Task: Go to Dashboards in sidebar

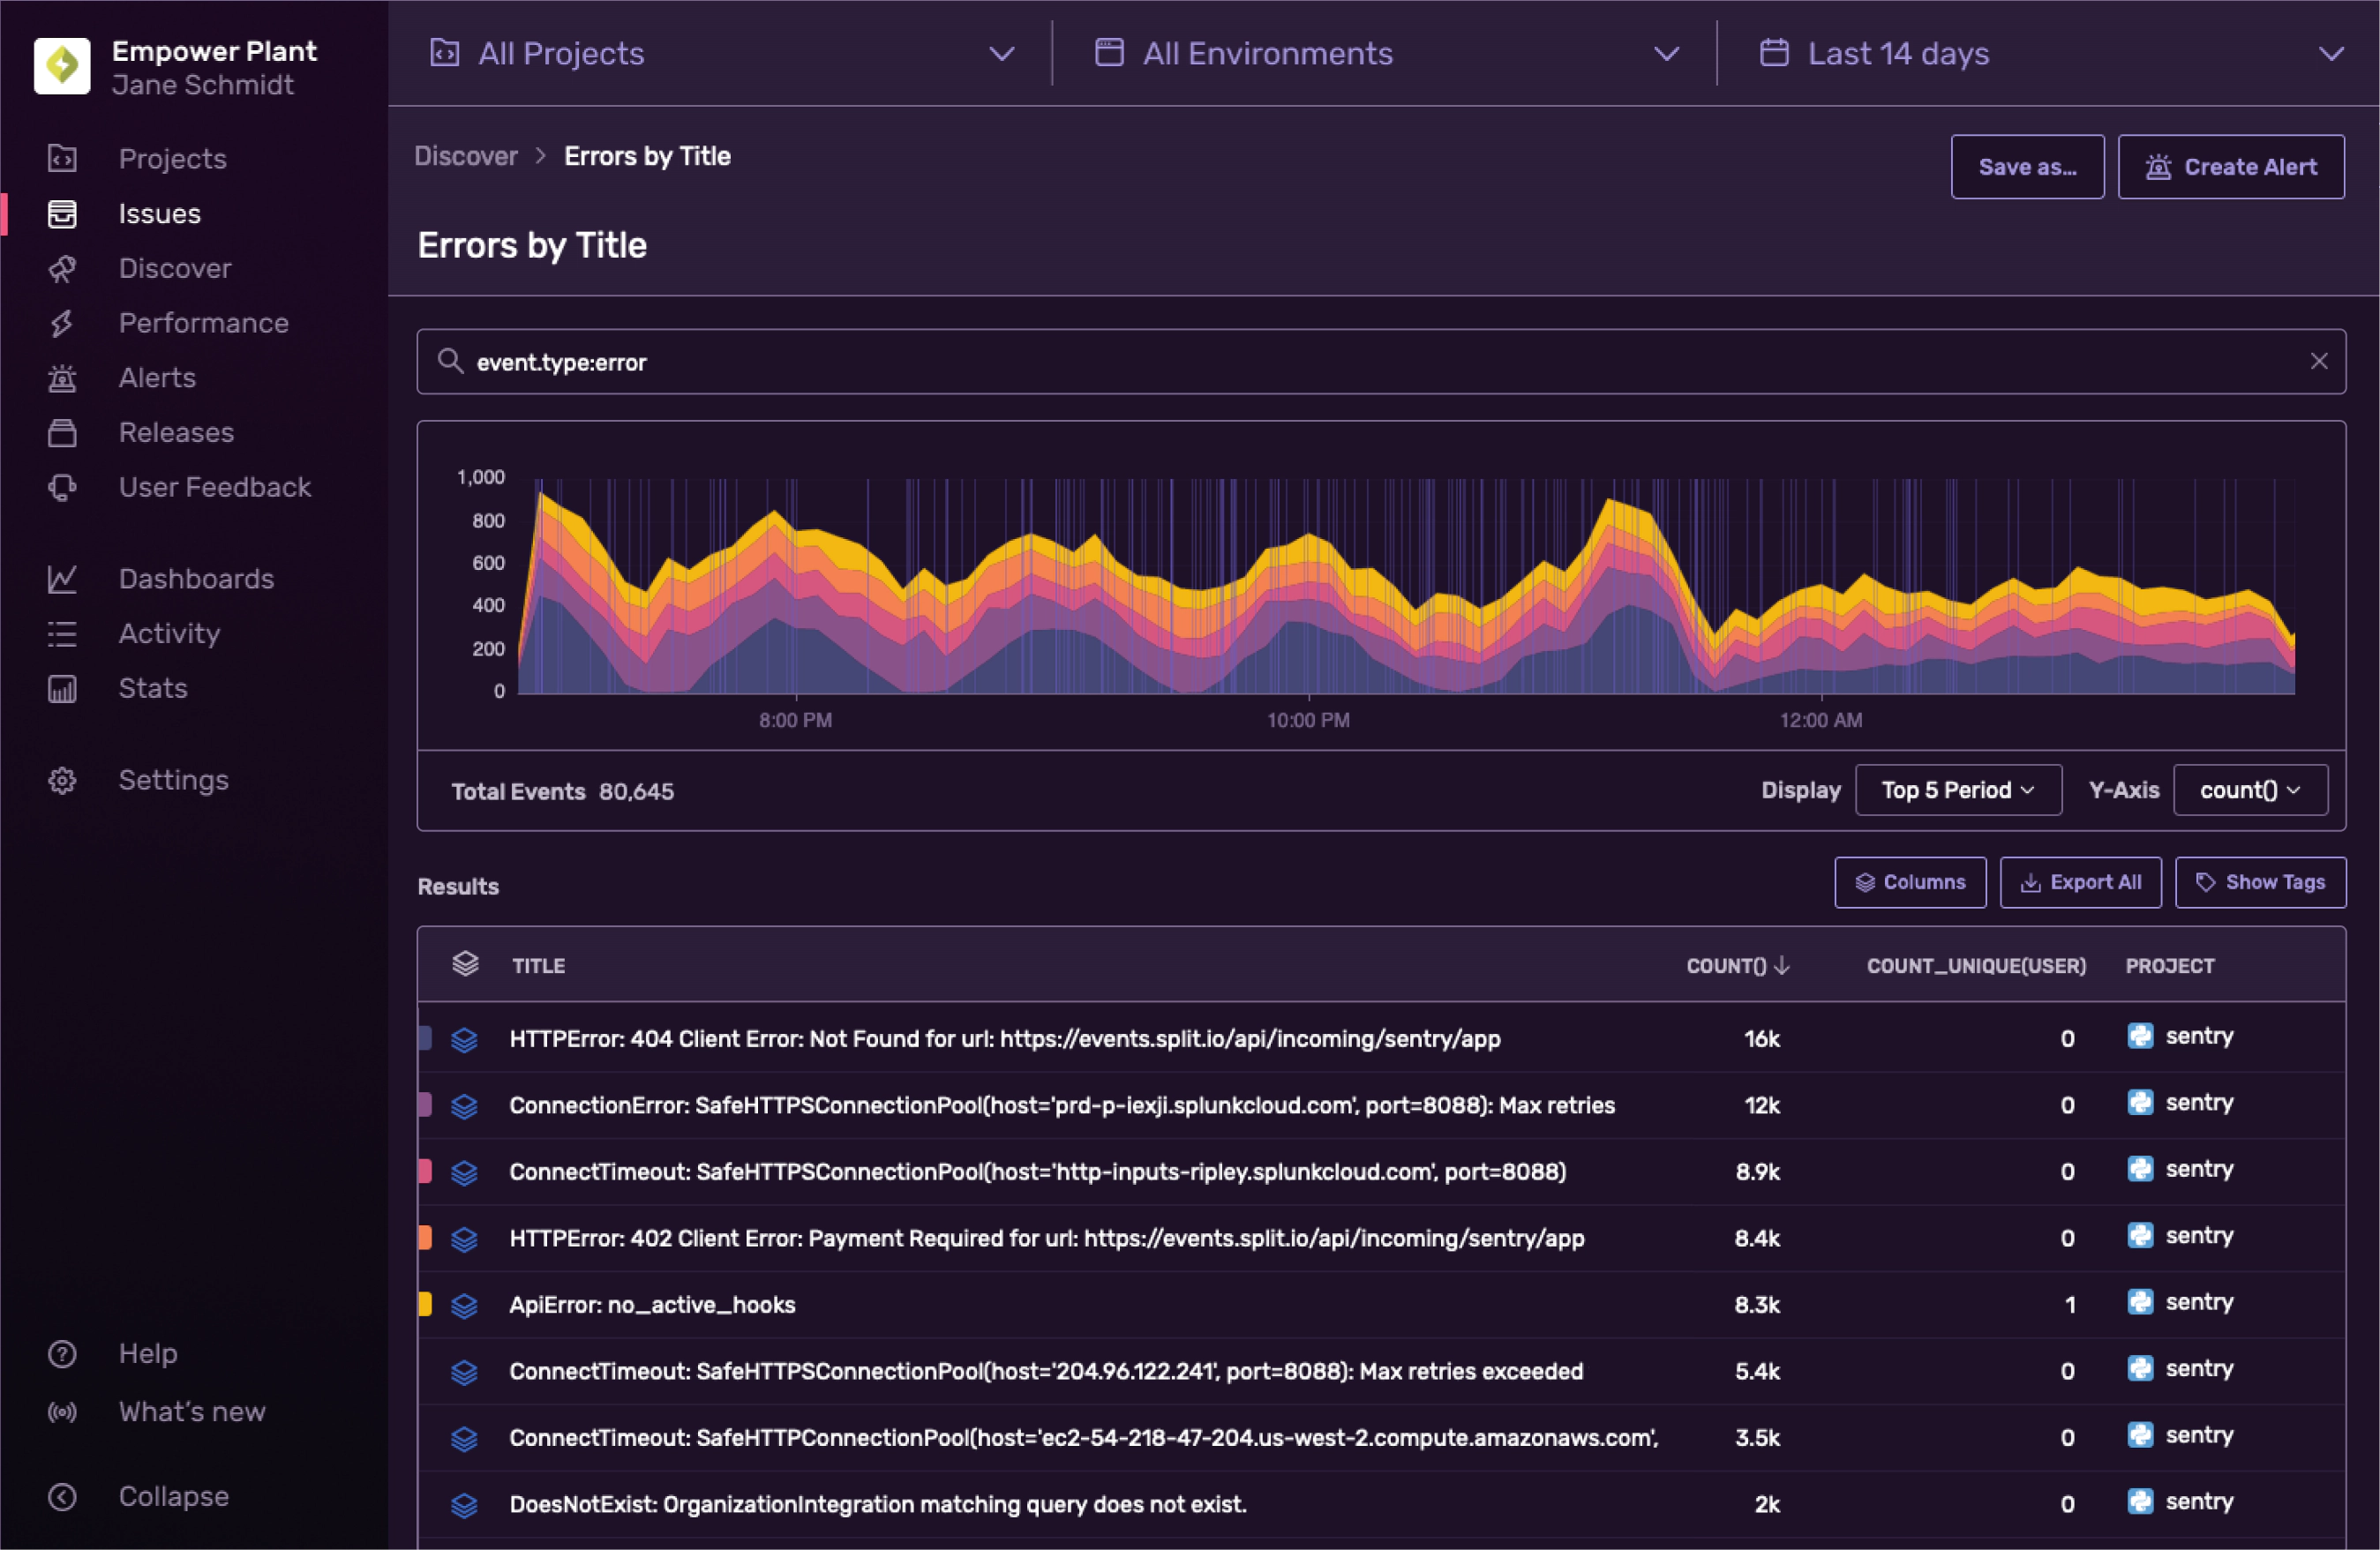Action: coord(196,579)
